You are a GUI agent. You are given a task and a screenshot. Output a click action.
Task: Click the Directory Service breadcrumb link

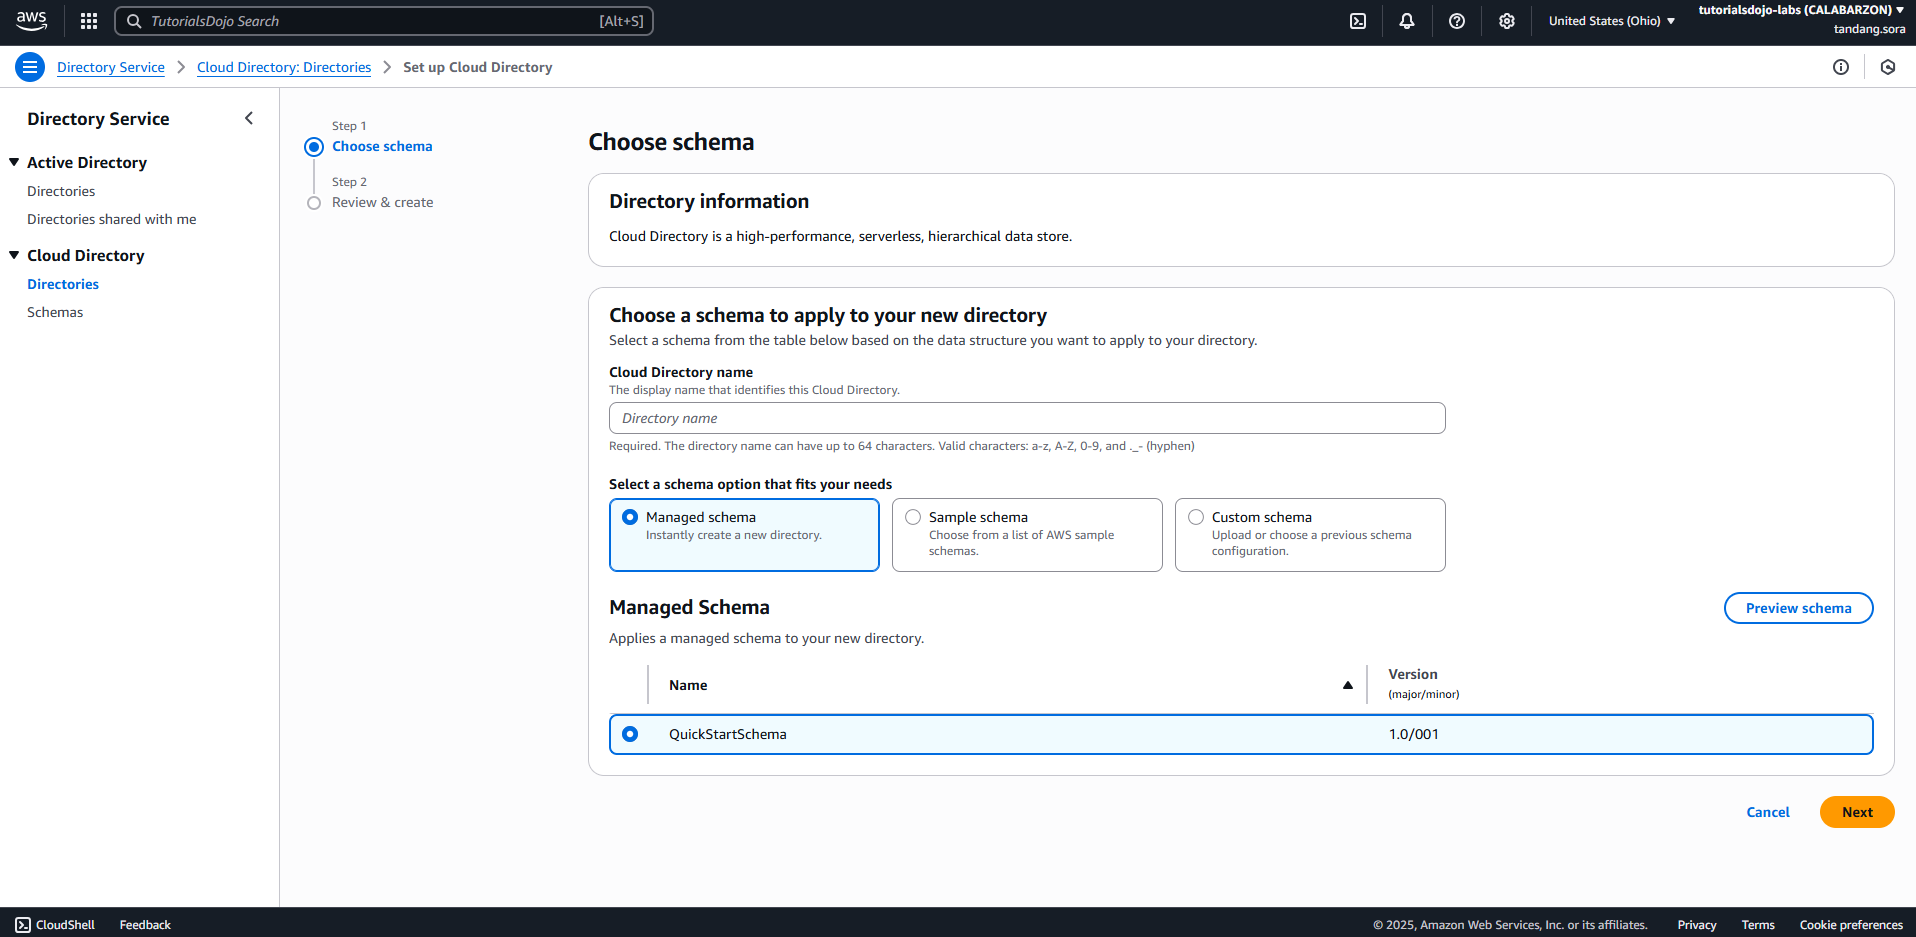coord(111,67)
